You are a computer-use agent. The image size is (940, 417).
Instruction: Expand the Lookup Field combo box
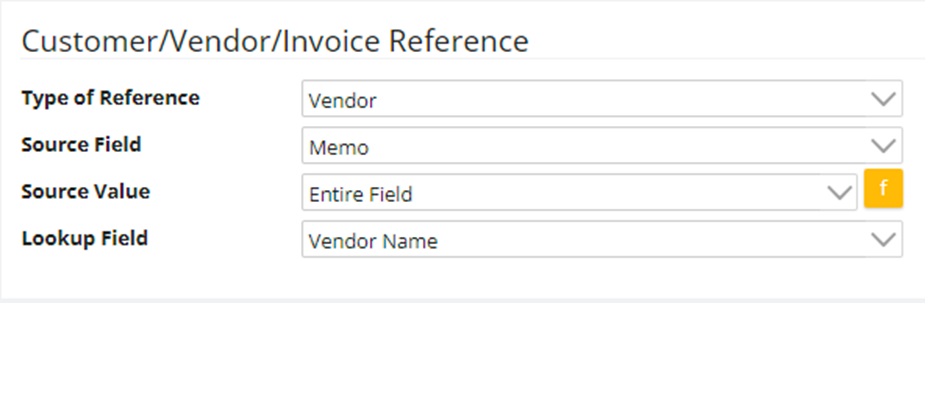point(600,240)
